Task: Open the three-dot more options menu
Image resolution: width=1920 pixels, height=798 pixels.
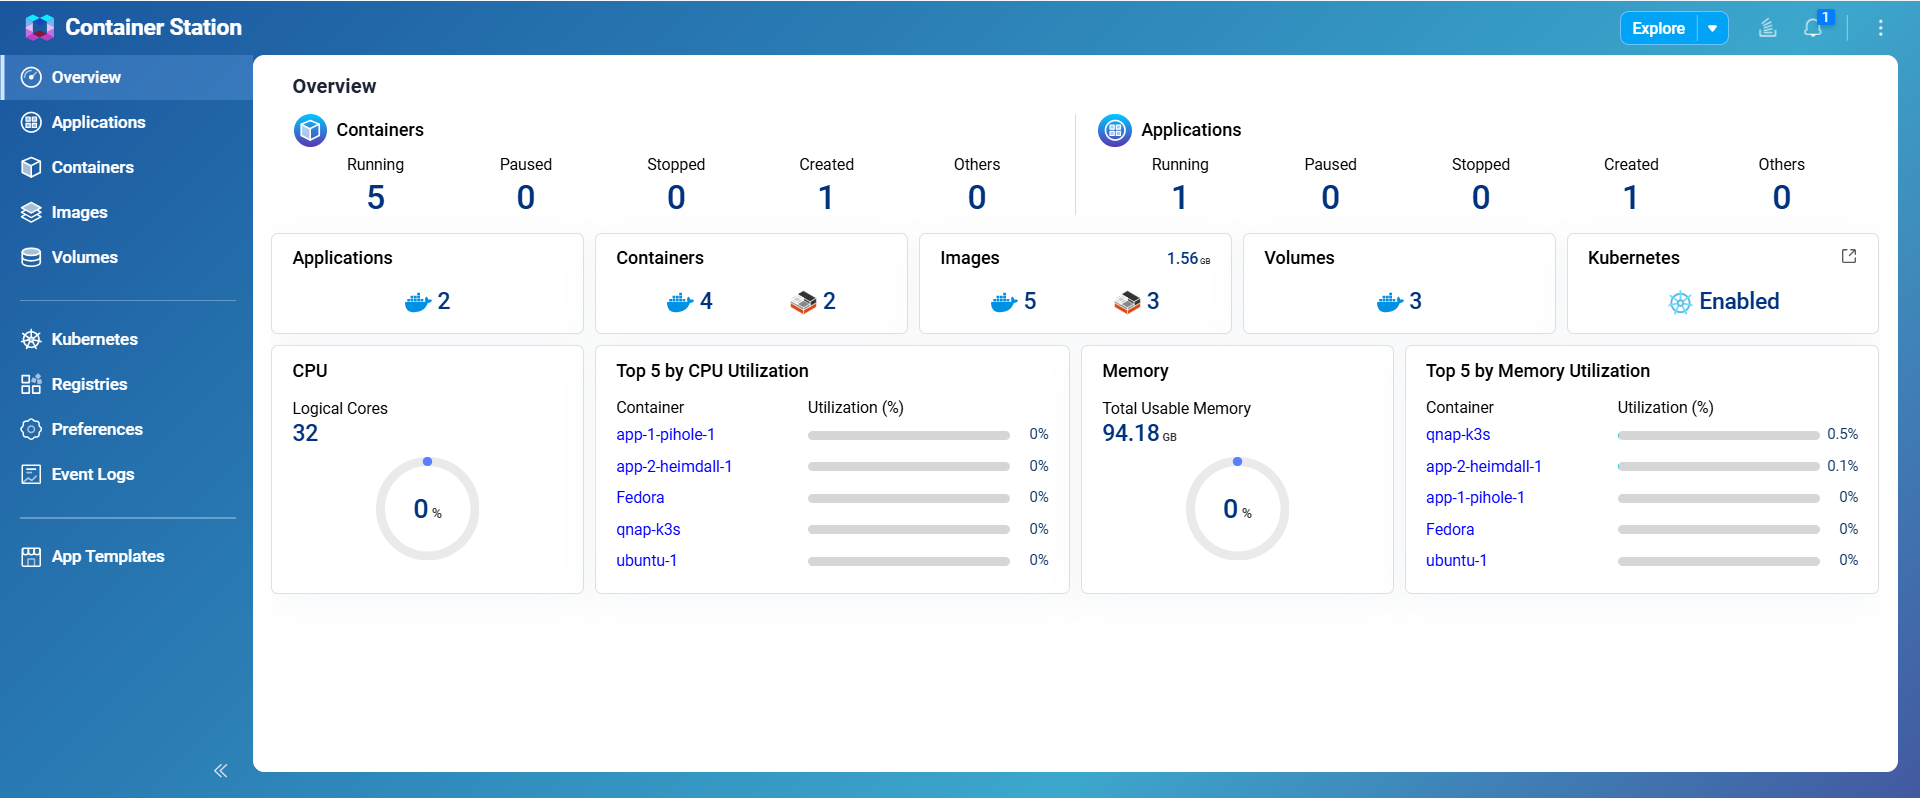Action: (x=1881, y=28)
